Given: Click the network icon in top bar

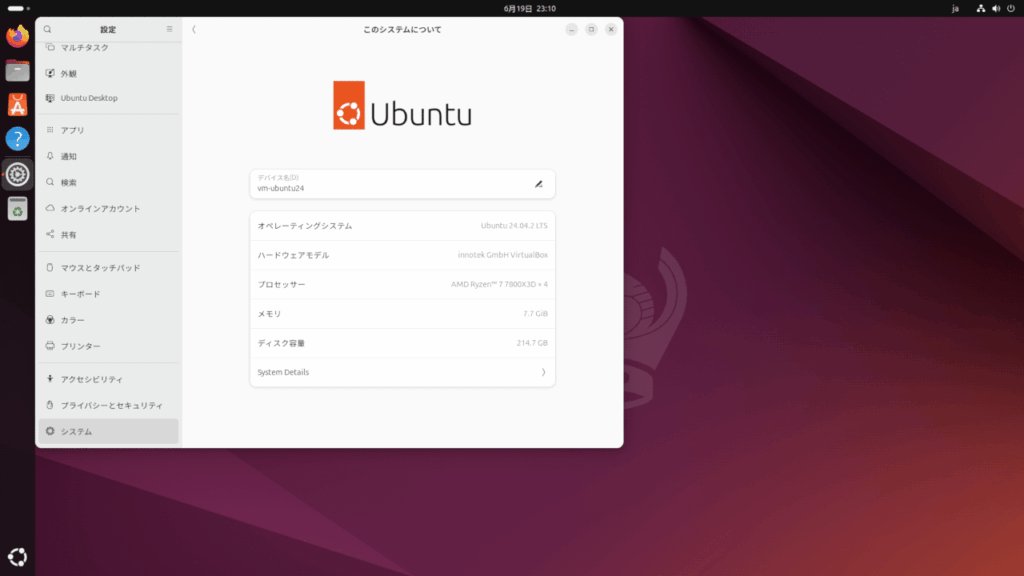Looking at the screenshot, I should pyautogui.click(x=980, y=8).
